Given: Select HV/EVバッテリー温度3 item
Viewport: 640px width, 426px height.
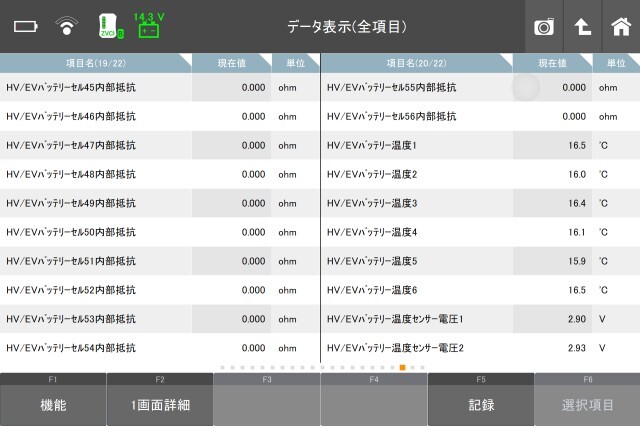Looking at the screenshot, I should pyautogui.click(x=480, y=203).
